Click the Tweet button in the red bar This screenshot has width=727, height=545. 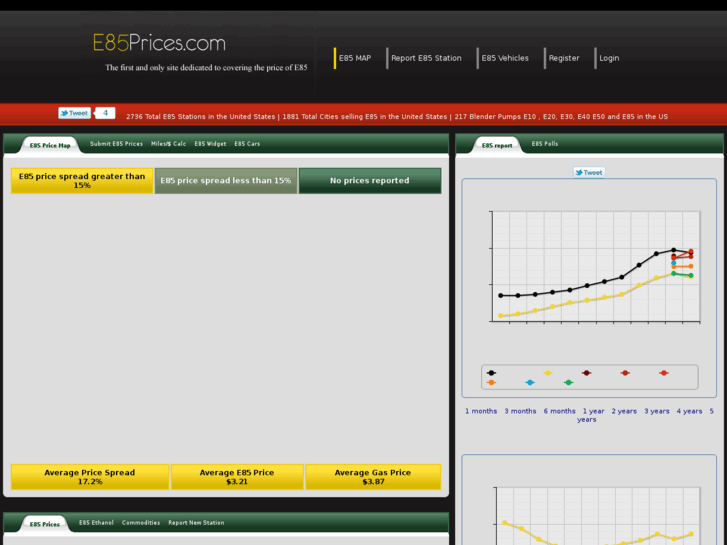pyautogui.click(x=74, y=113)
